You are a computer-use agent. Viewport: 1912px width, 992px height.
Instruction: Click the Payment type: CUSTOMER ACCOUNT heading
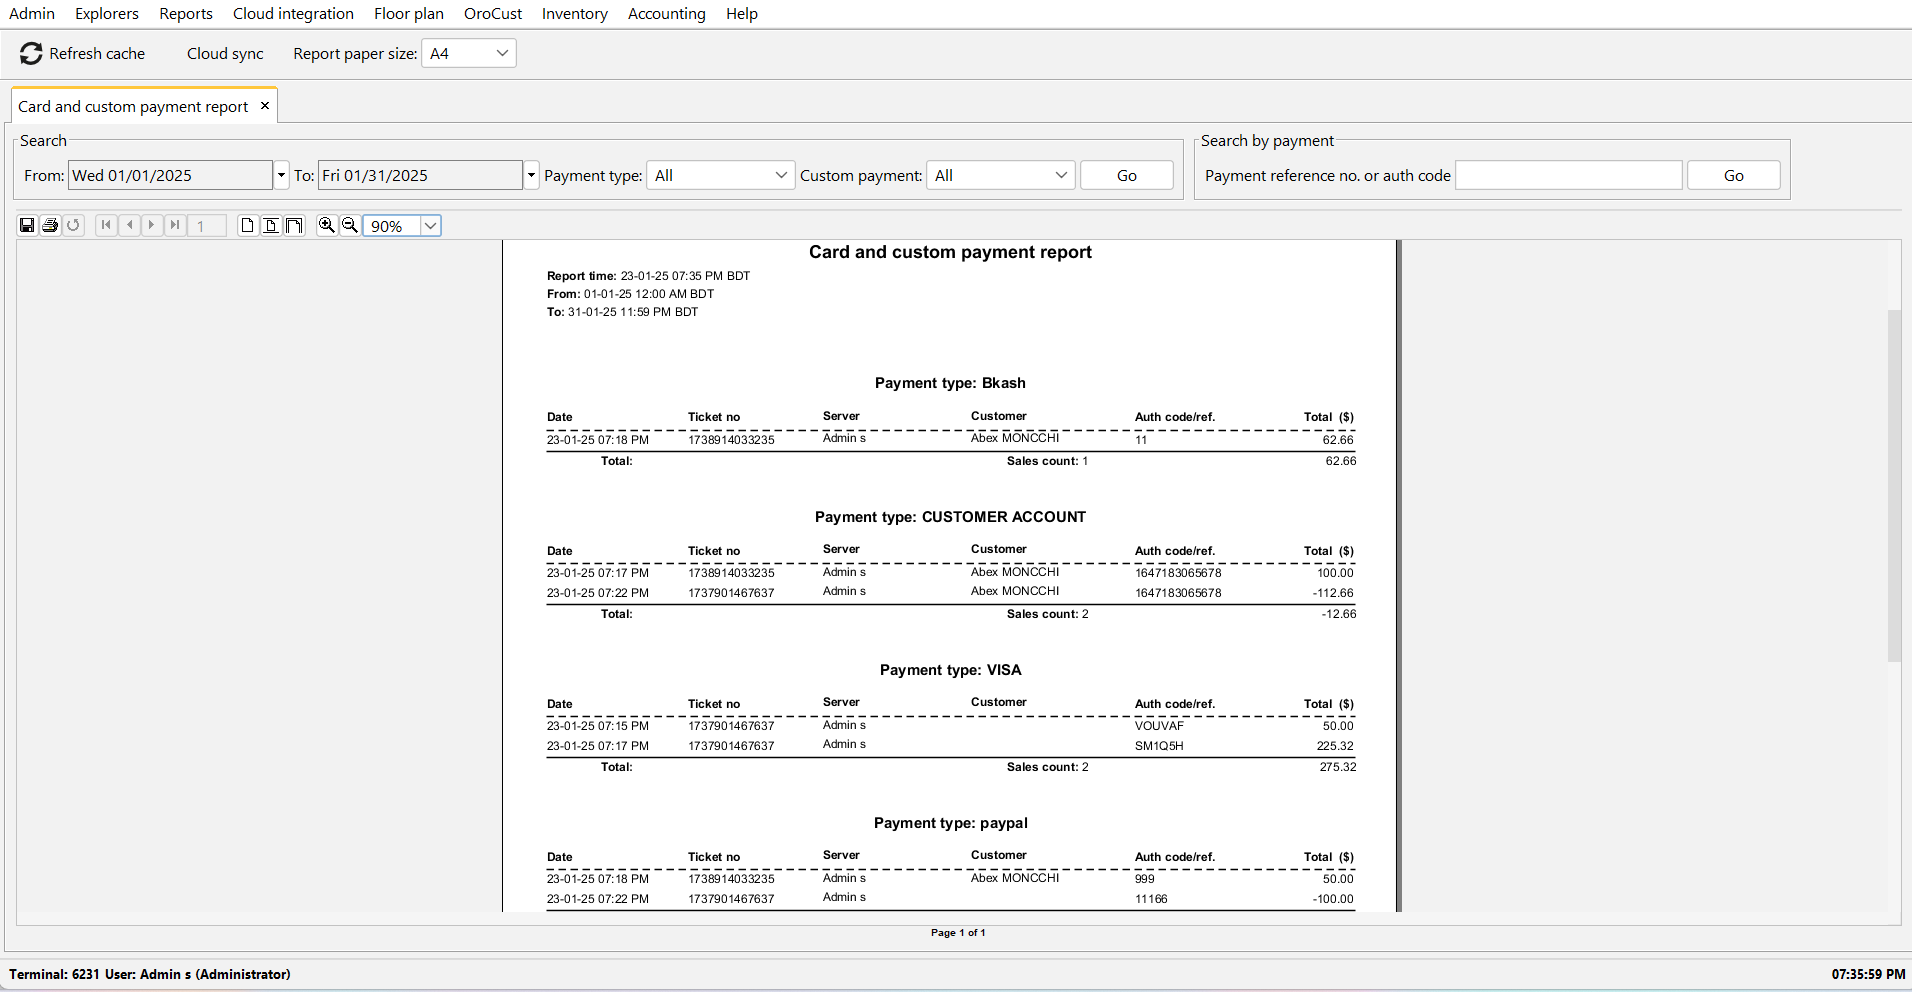tap(950, 517)
